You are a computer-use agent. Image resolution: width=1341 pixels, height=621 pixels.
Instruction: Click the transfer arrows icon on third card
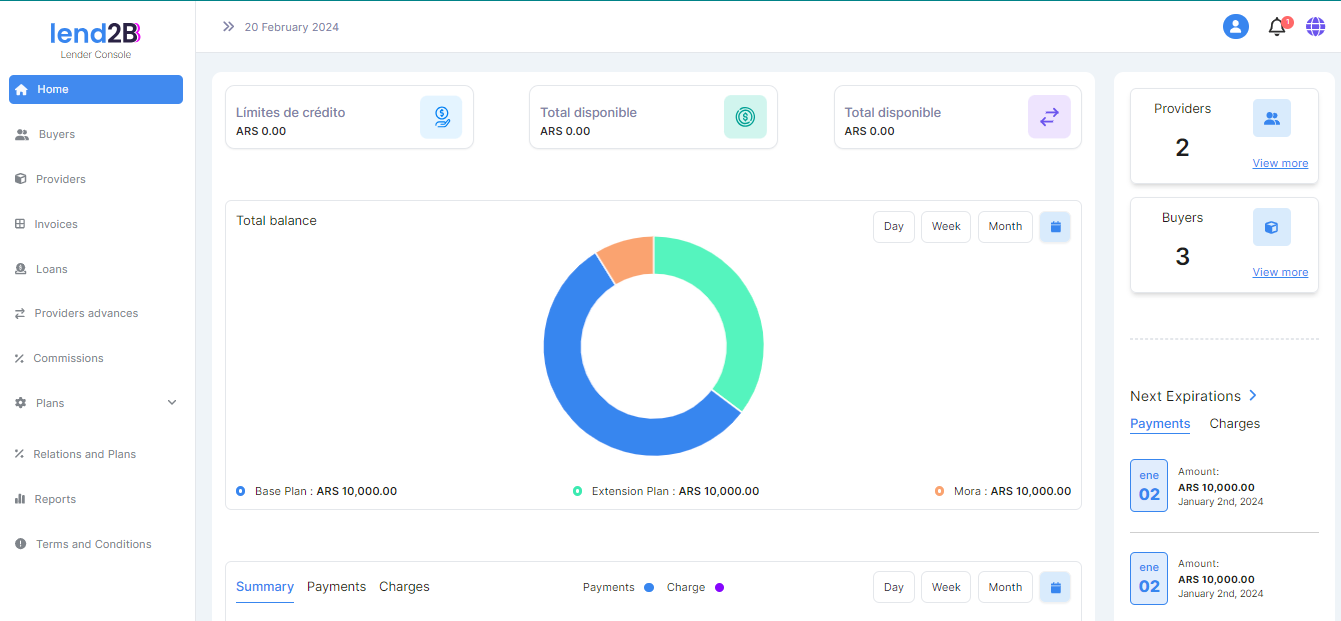point(1049,117)
